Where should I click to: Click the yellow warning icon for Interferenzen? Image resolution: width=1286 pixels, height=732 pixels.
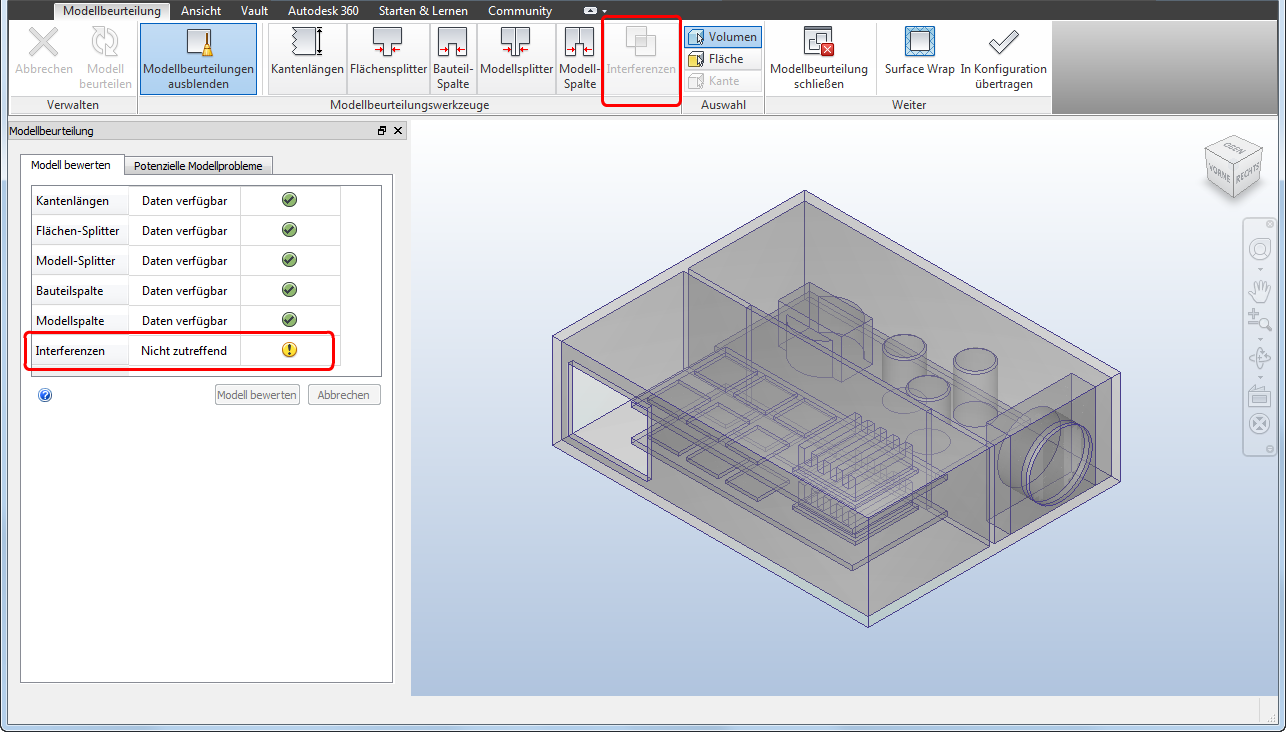click(289, 350)
